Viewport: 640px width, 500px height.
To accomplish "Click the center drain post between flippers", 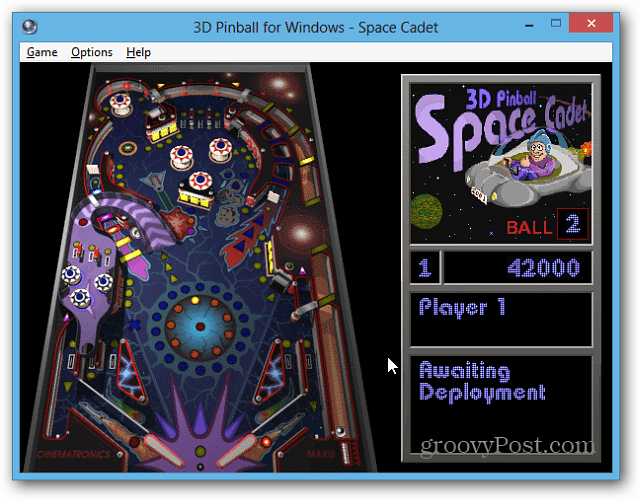I will [x=200, y=467].
